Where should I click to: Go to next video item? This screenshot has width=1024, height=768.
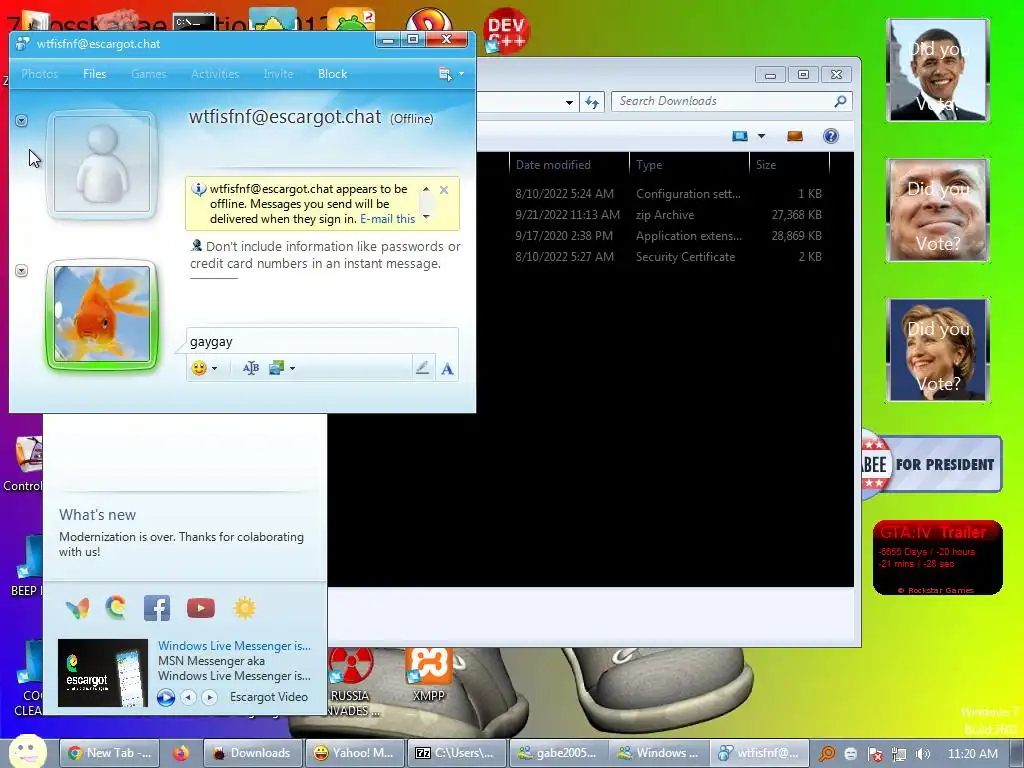(x=209, y=697)
